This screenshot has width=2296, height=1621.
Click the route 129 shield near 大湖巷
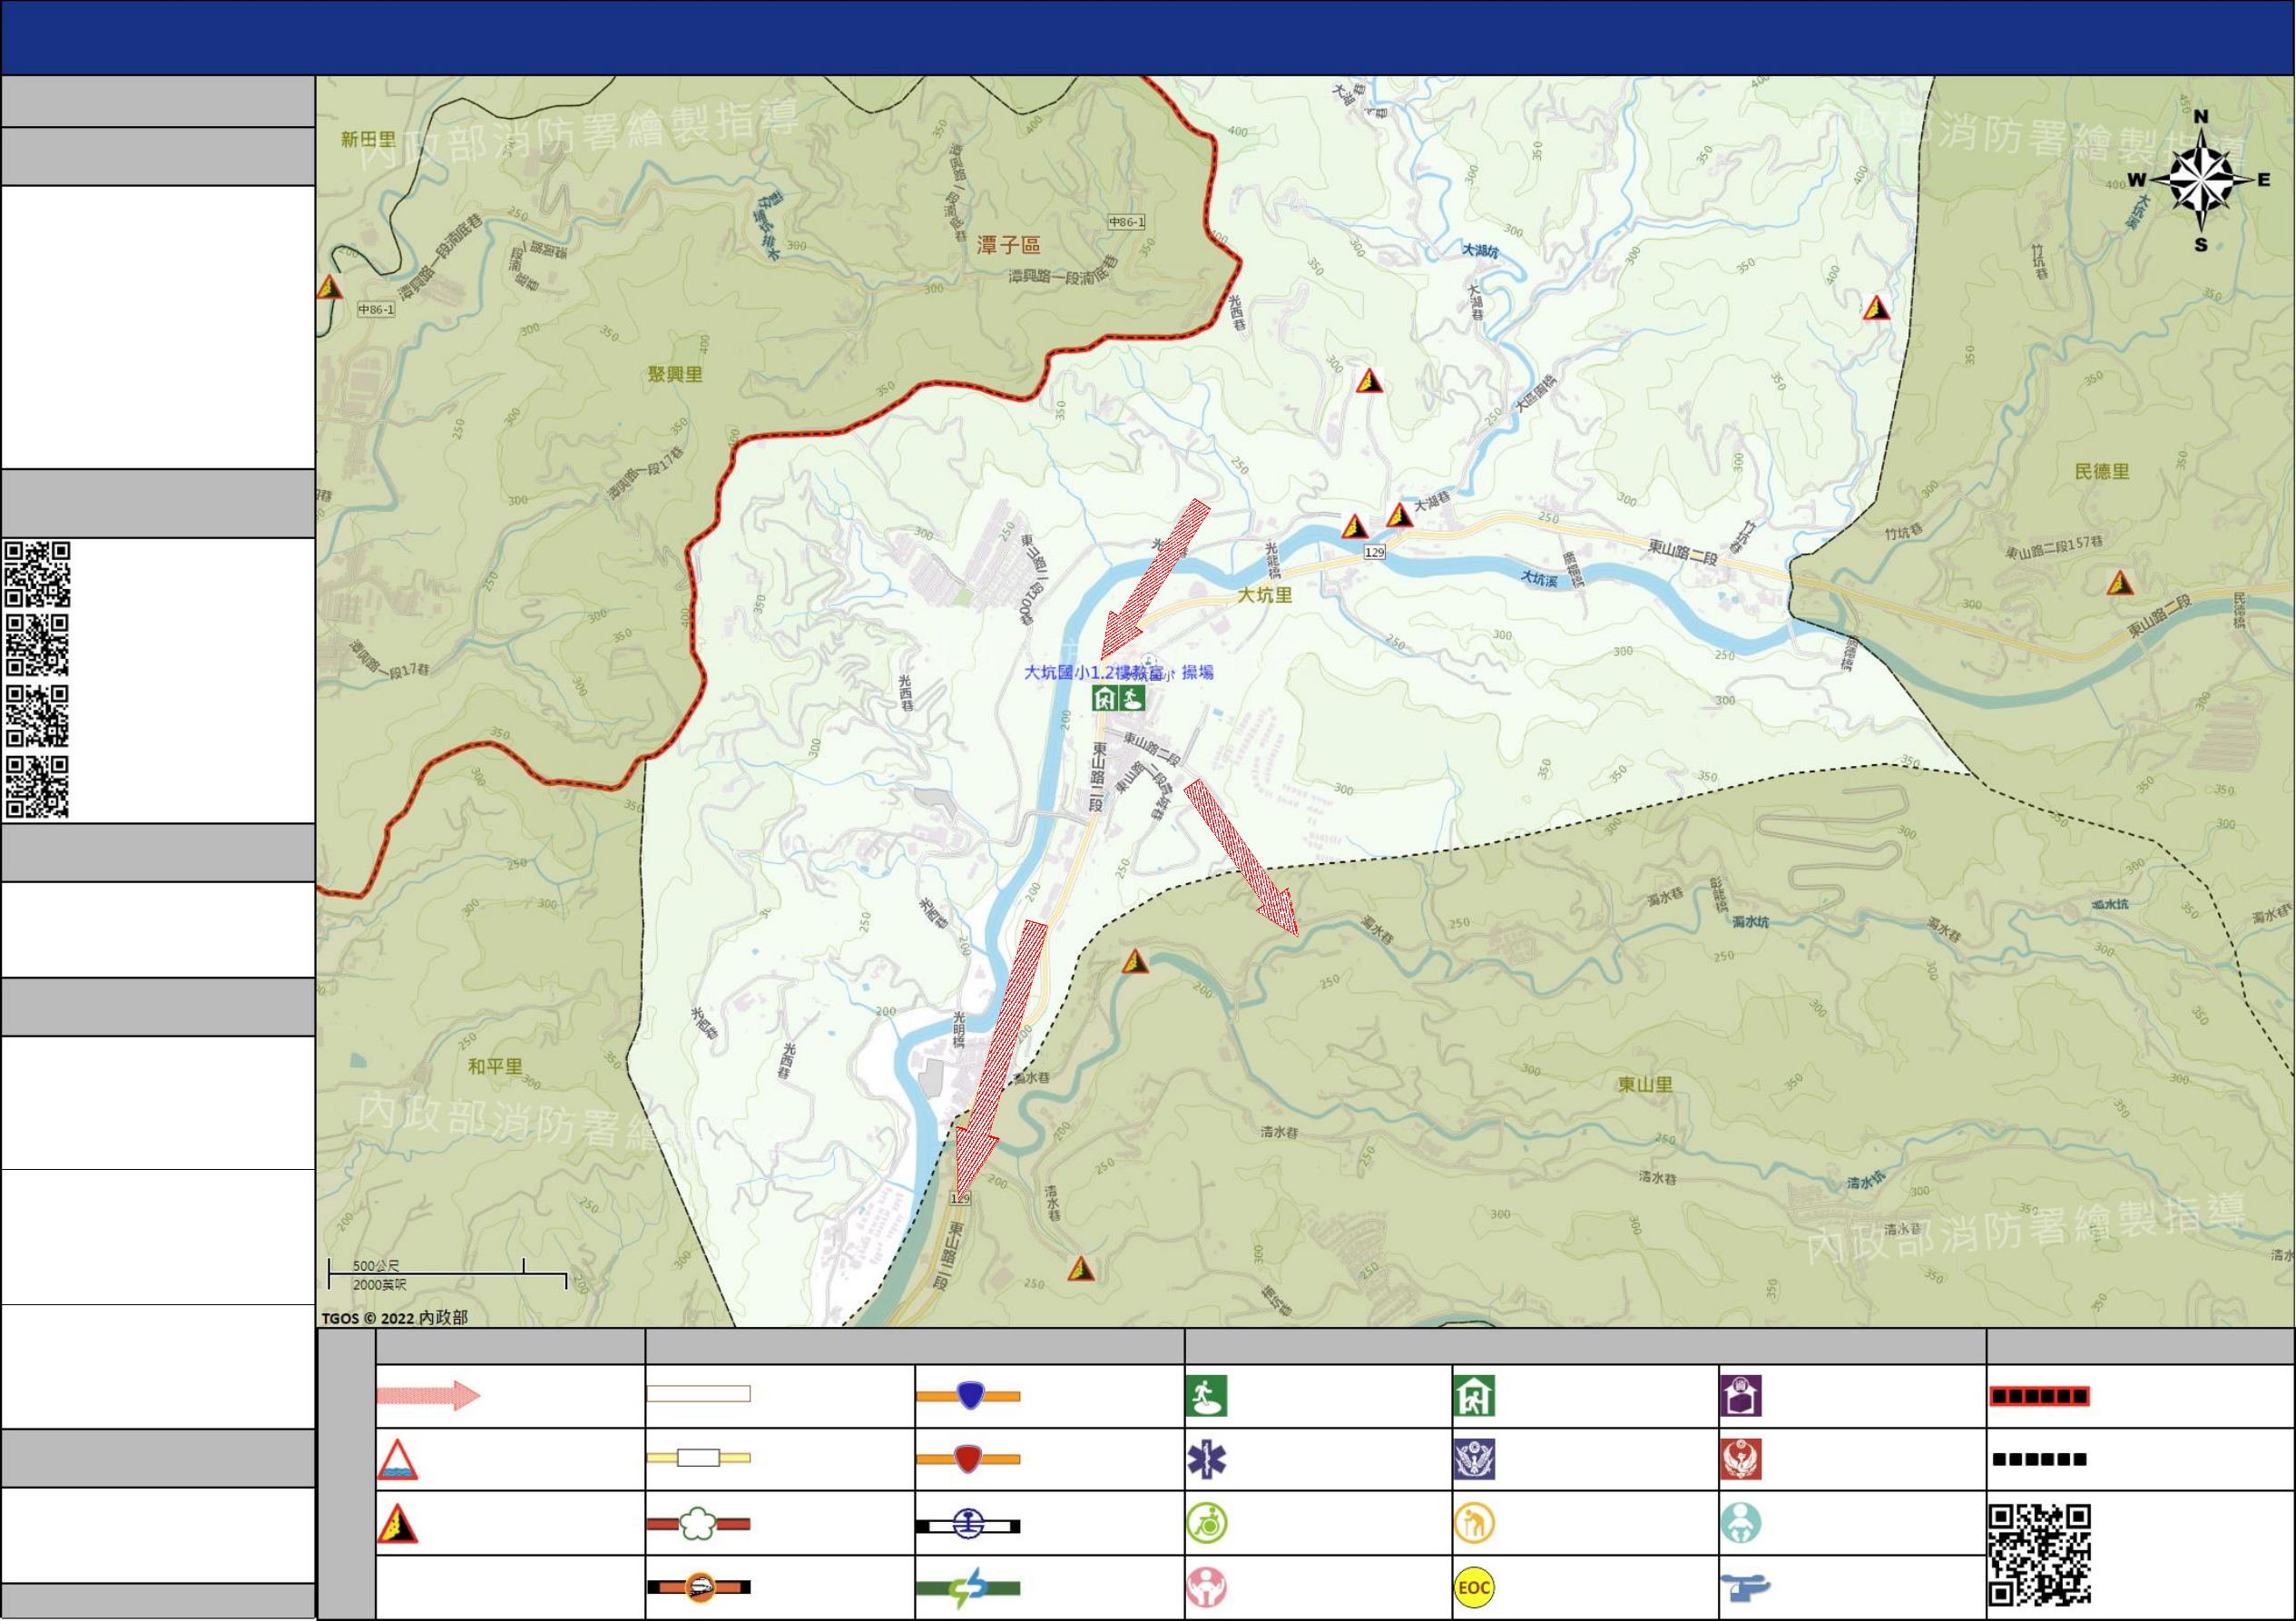[1375, 552]
